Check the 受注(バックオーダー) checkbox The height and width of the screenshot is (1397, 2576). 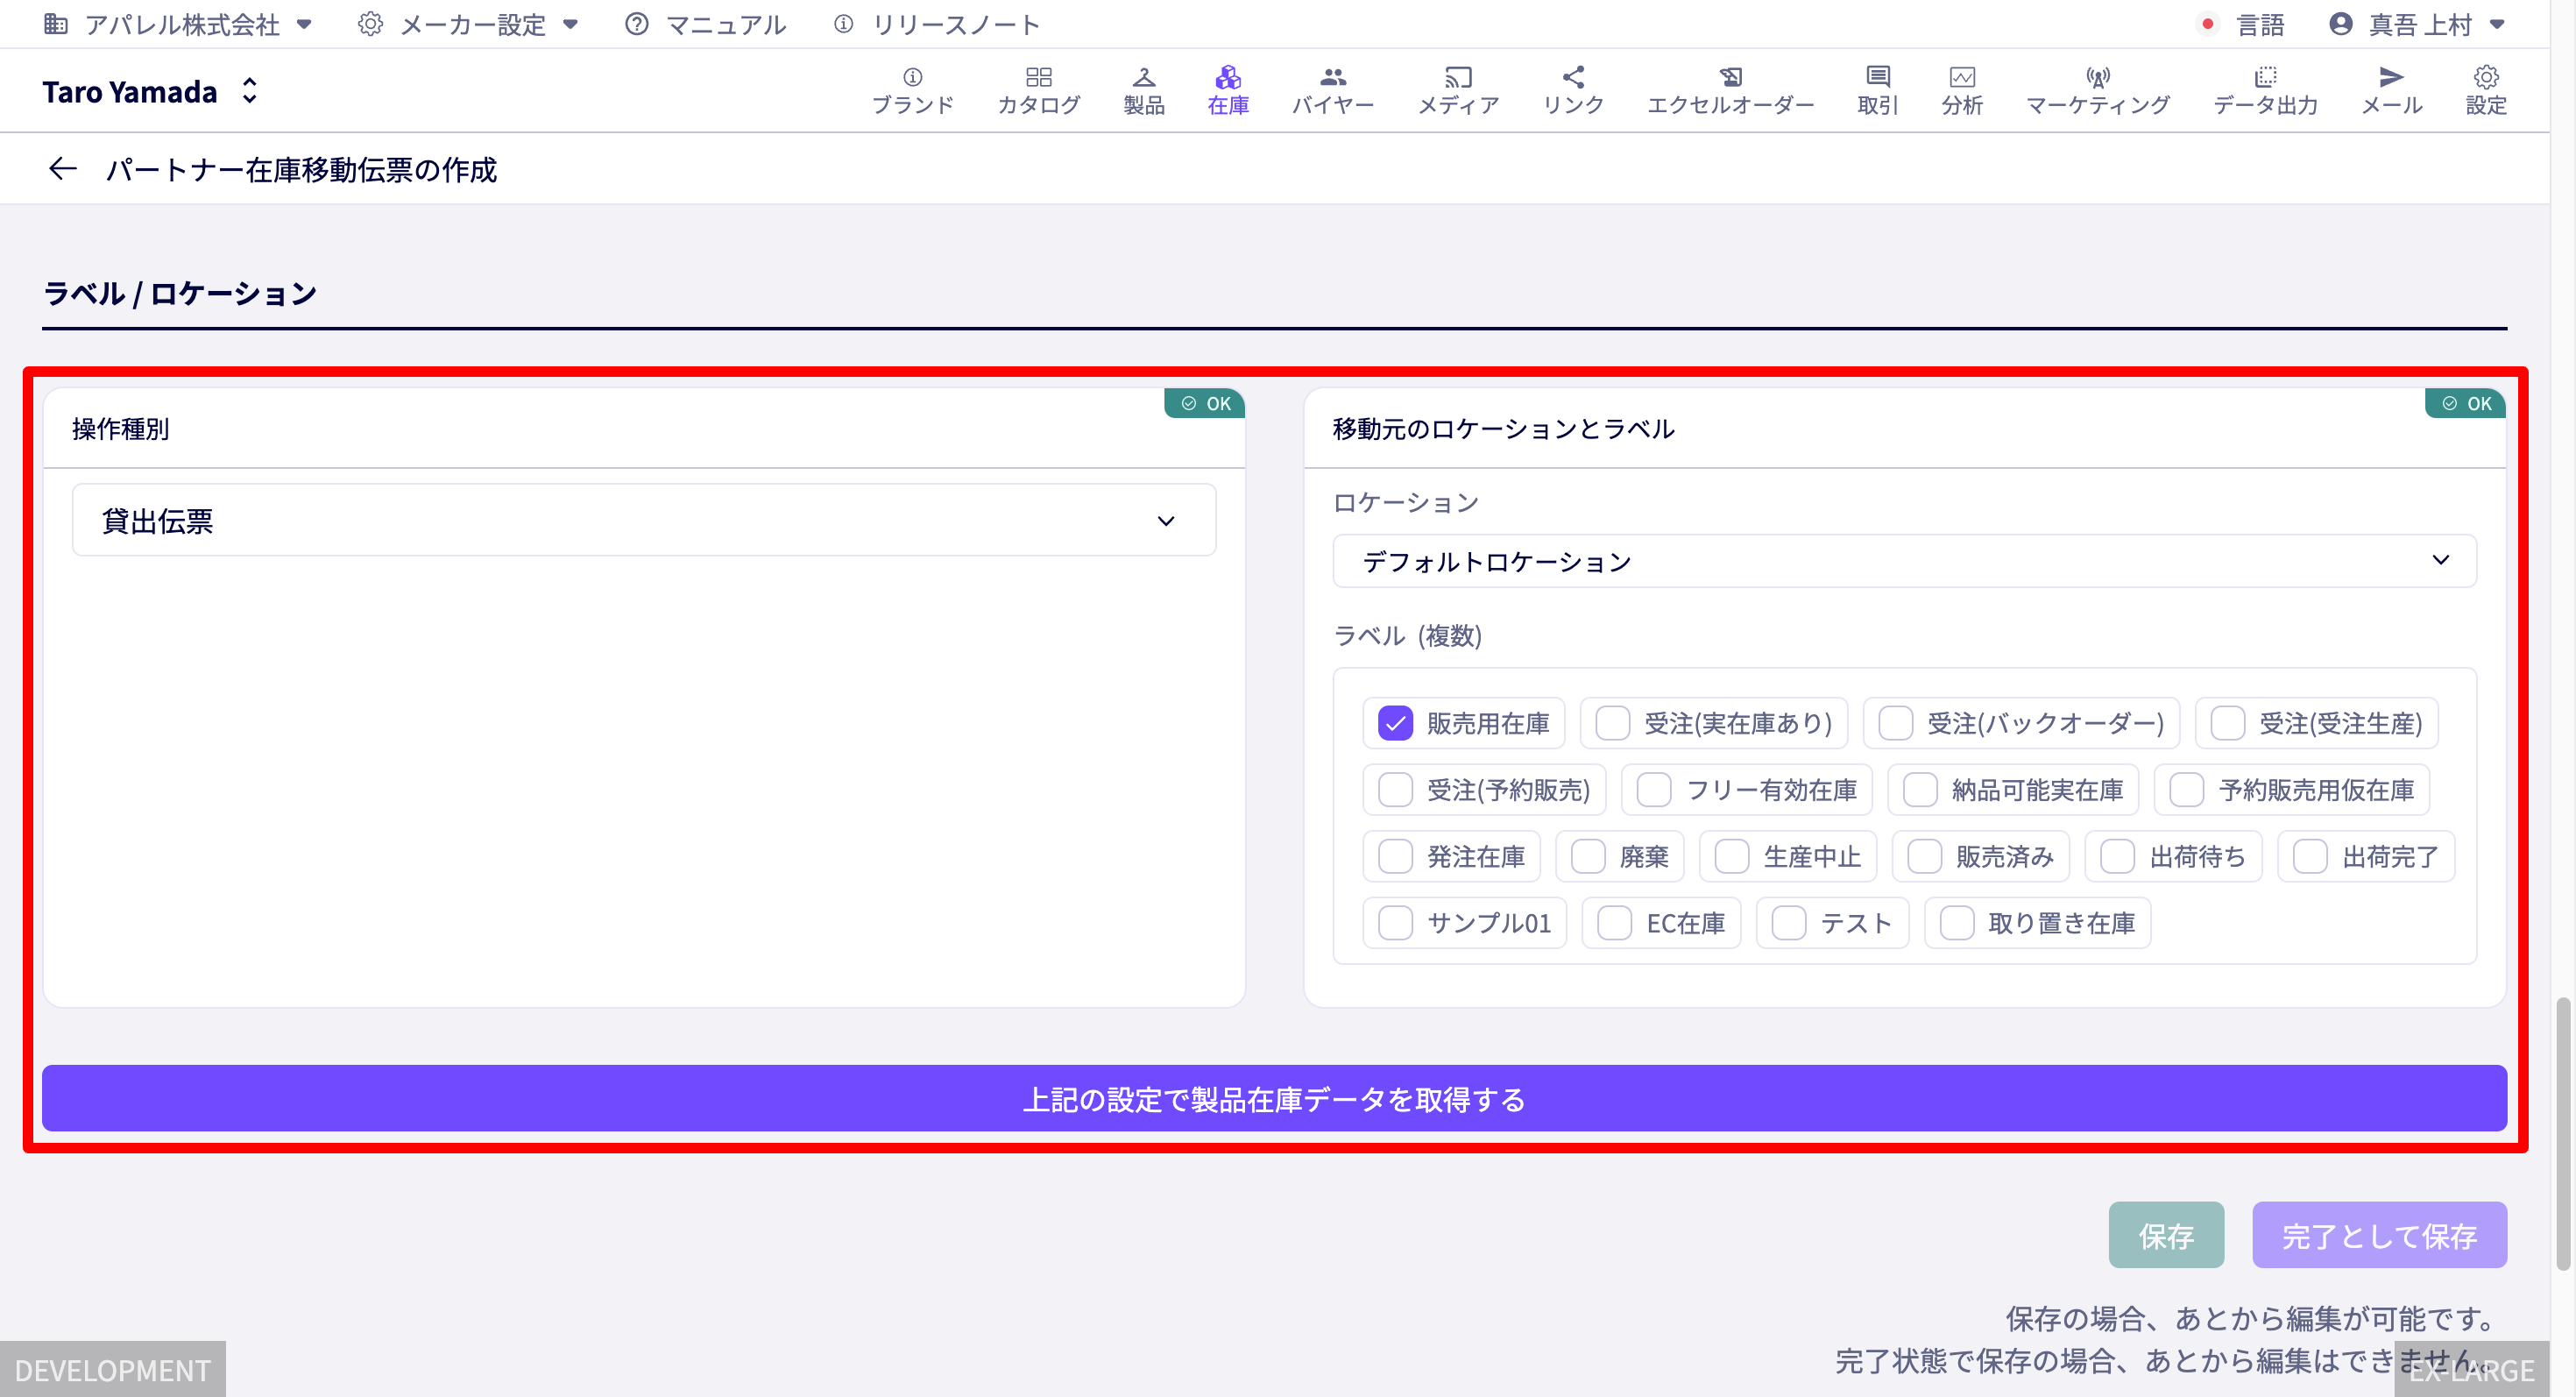(x=1895, y=723)
